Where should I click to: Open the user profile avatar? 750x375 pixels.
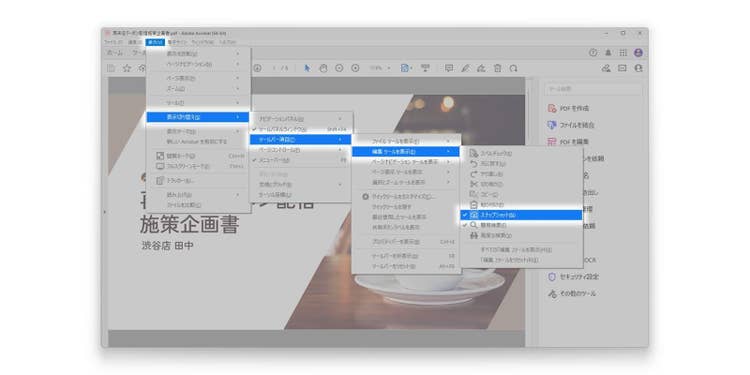[638, 53]
